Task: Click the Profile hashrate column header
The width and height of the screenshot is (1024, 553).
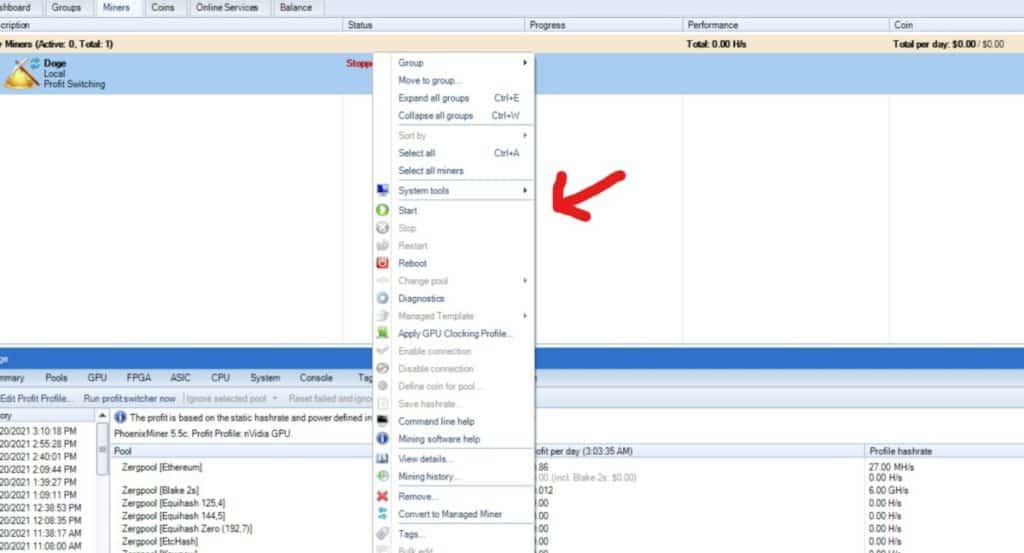Action: coord(944,451)
